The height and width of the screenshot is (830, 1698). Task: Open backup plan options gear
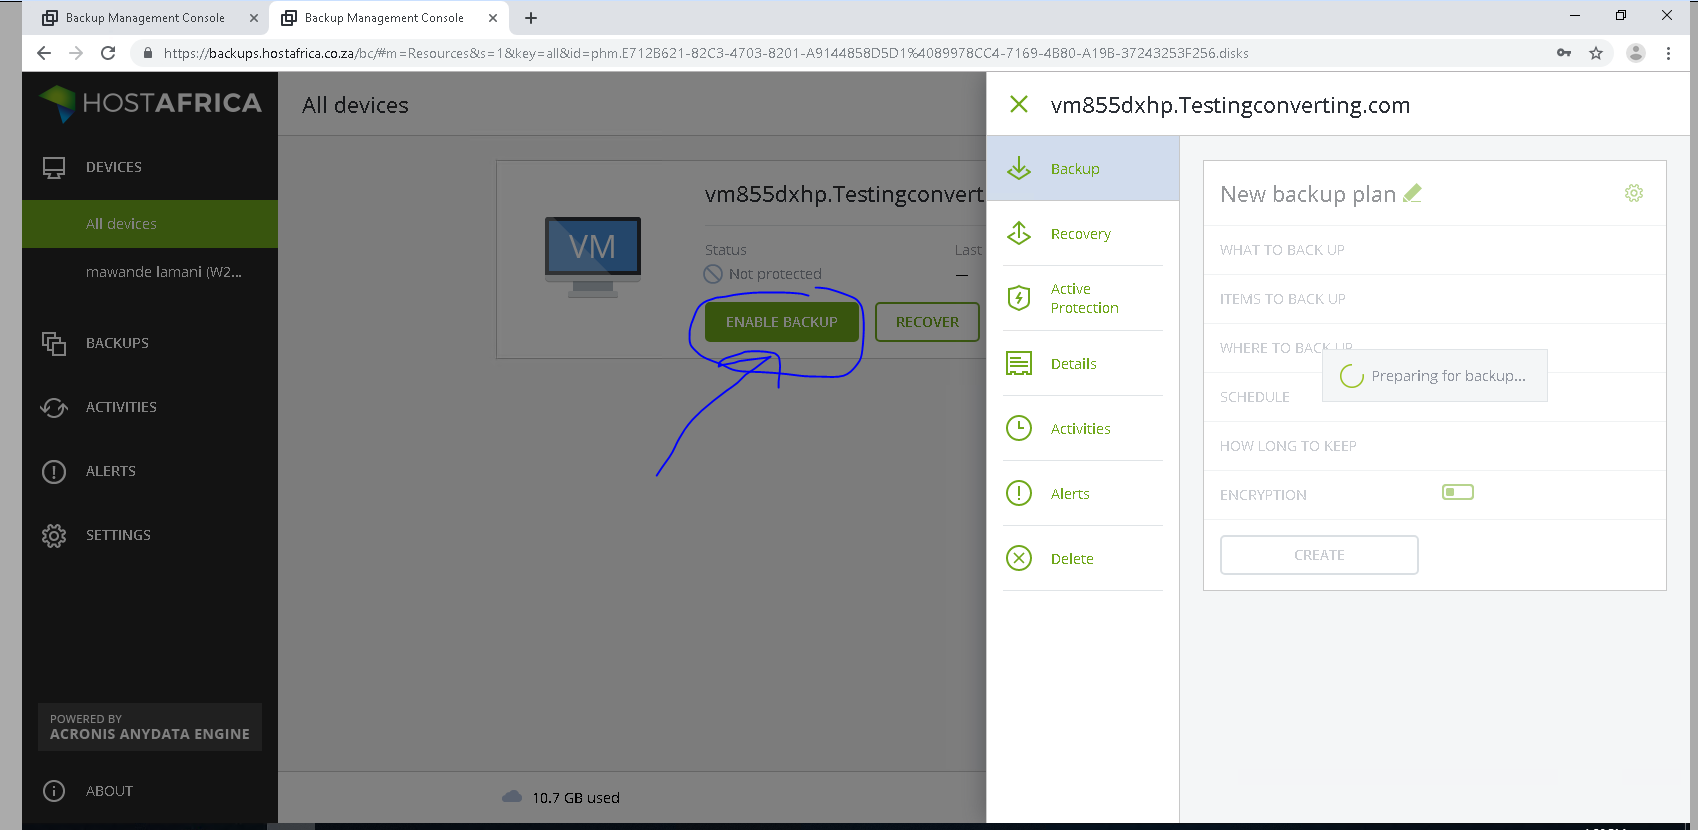[x=1634, y=193]
